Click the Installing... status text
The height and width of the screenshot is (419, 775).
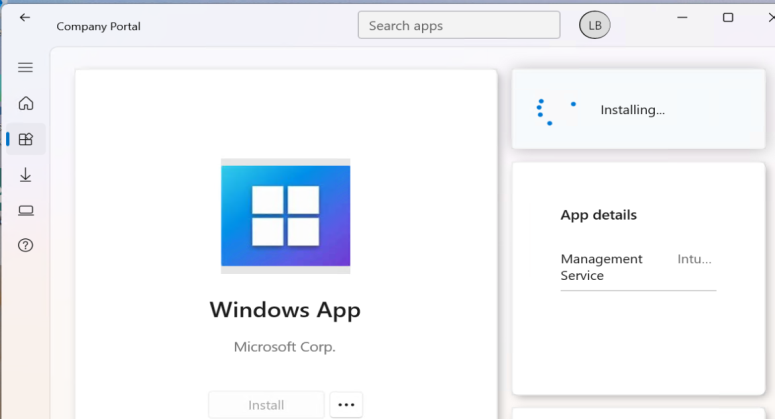(633, 110)
